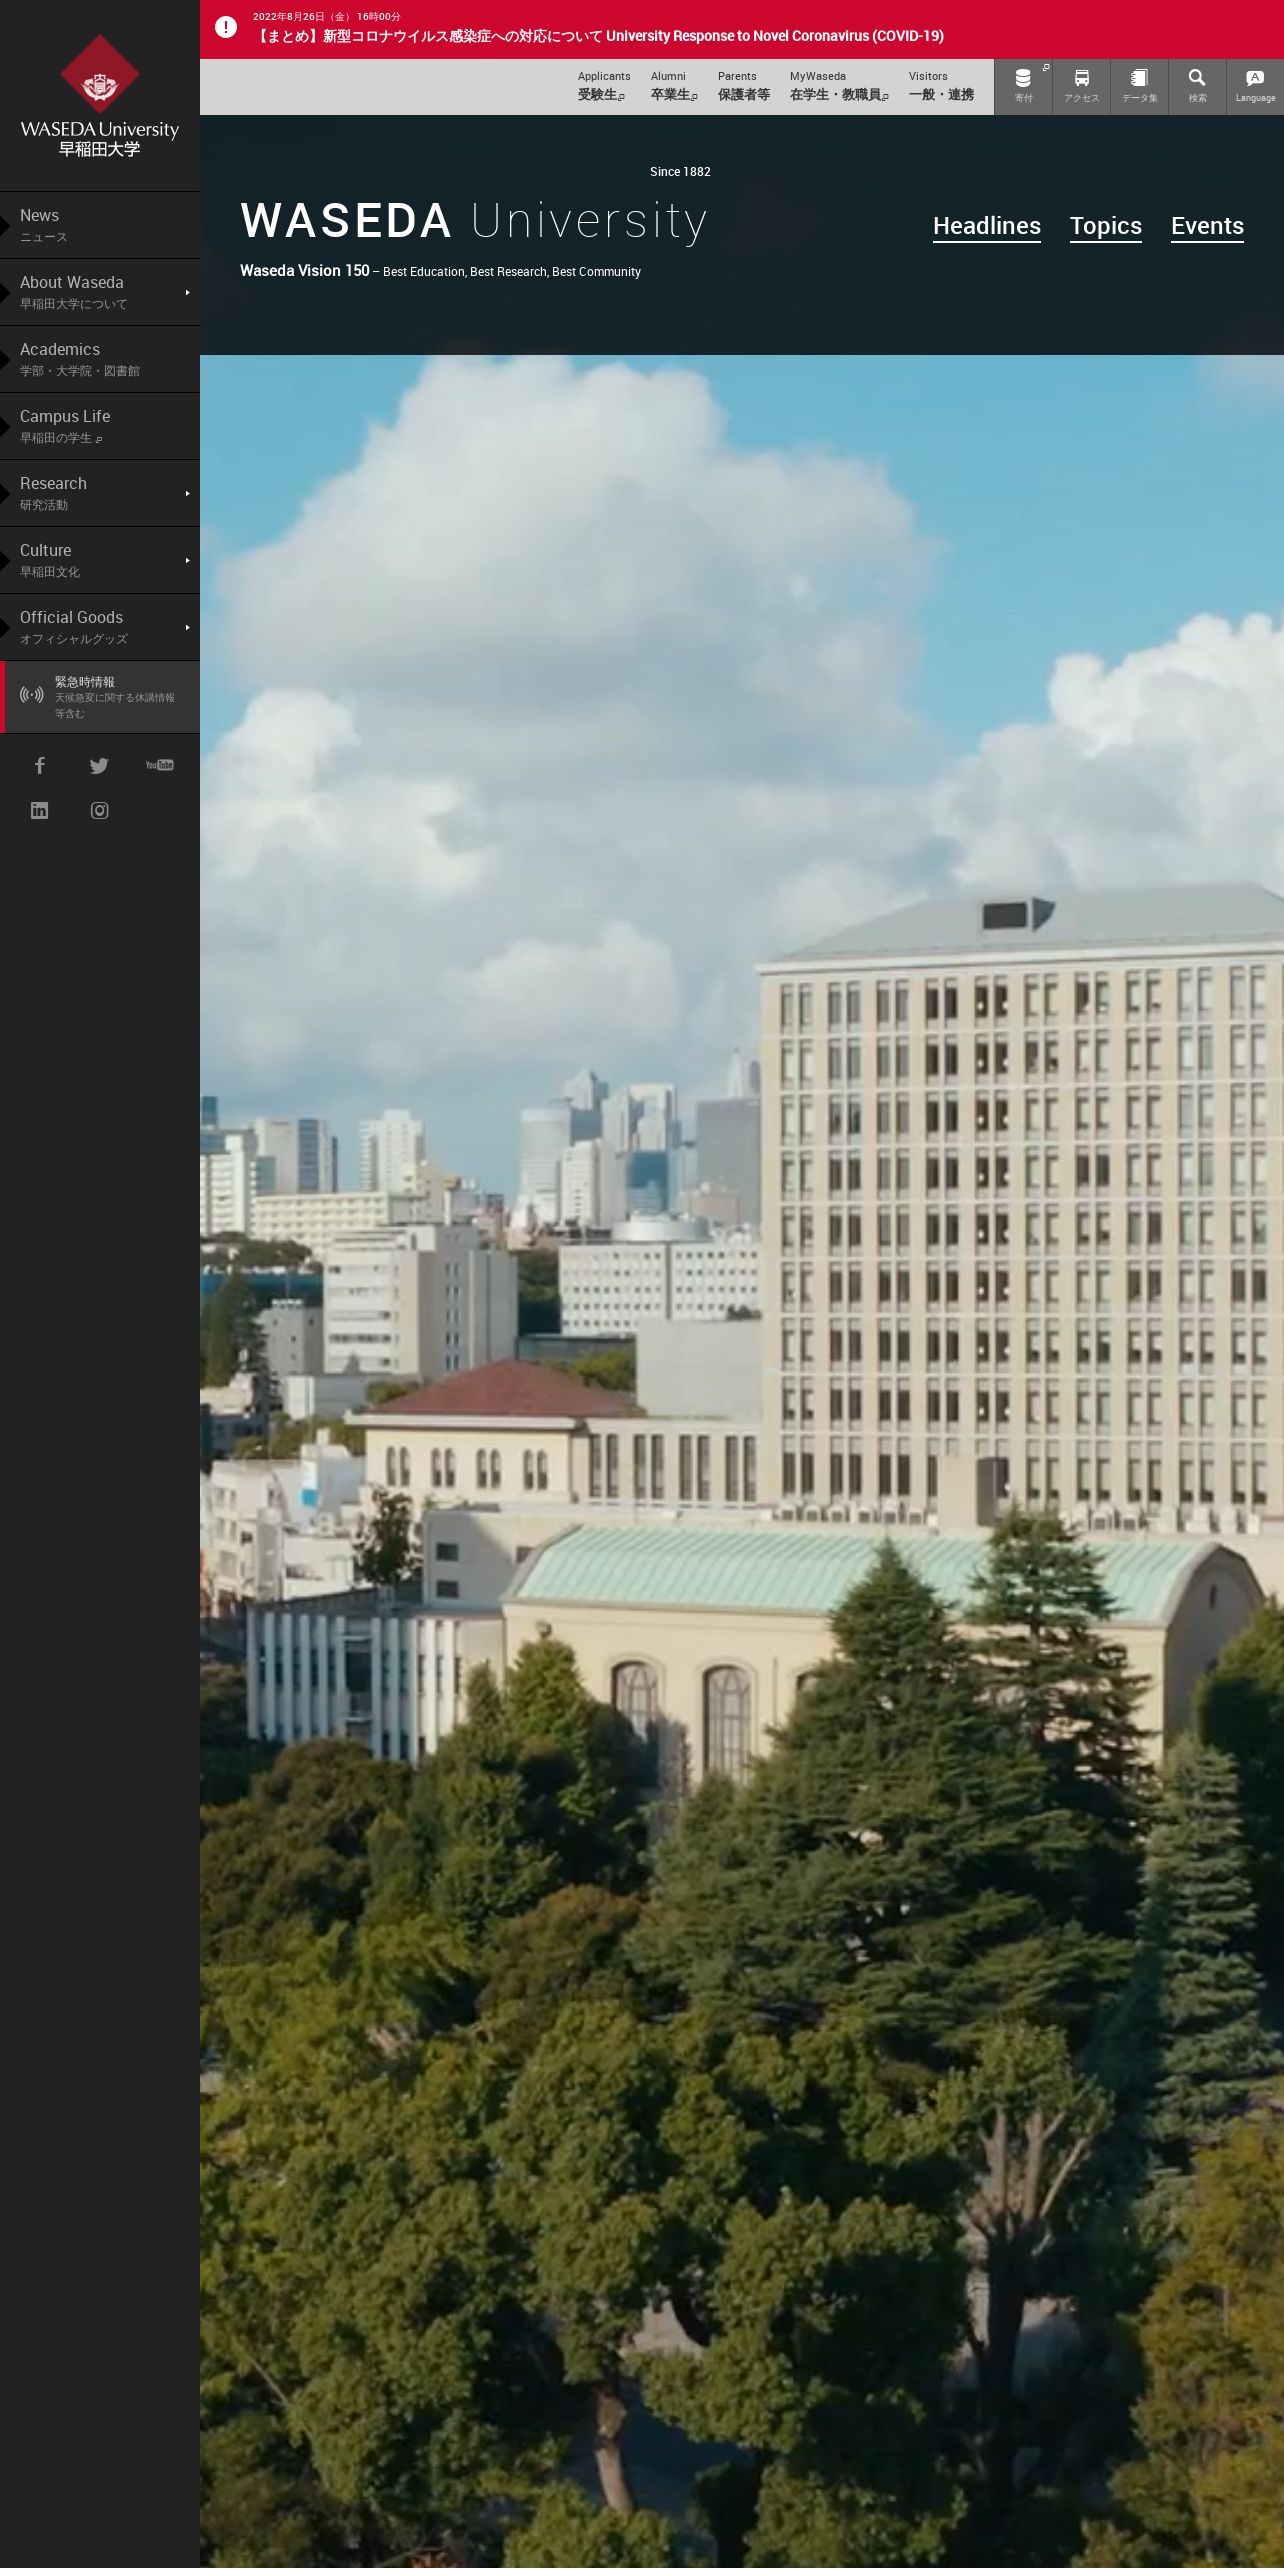Click the Waseda Vision 150 tagline
This screenshot has height=2568, width=1284.
click(x=440, y=271)
